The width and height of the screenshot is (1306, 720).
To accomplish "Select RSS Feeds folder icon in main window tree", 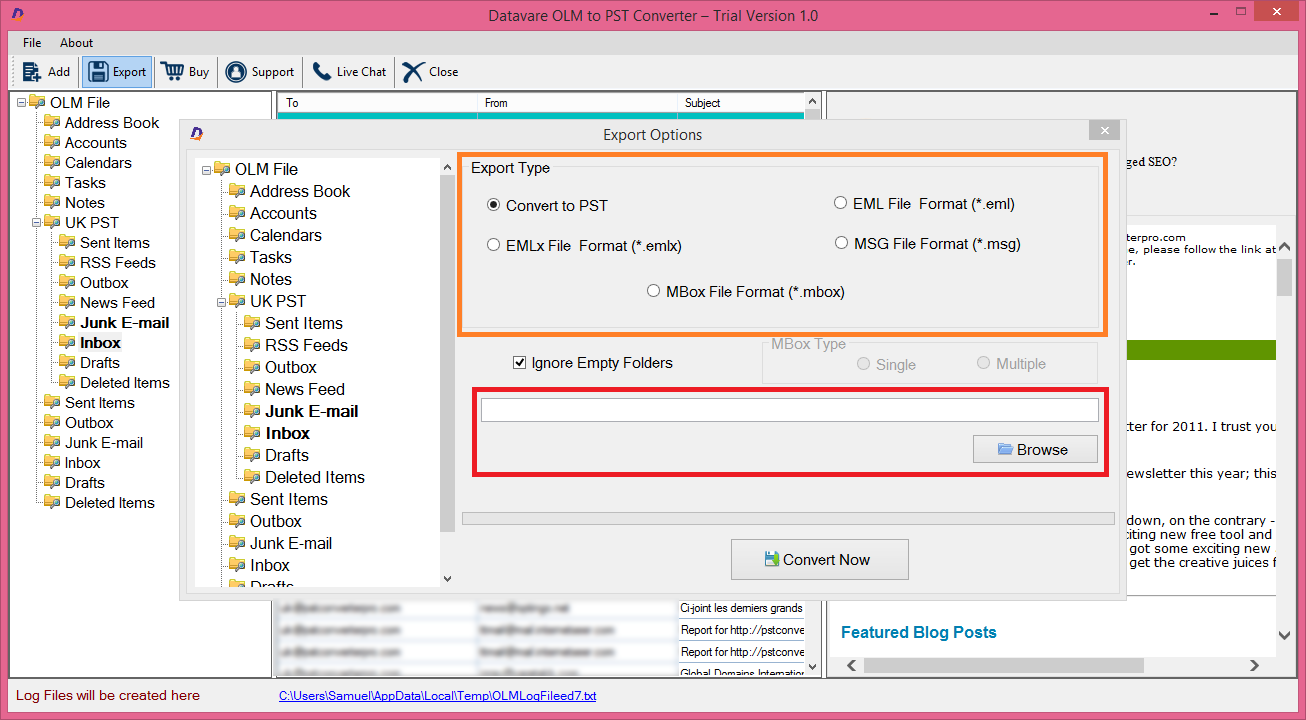I will [x=68, y=262].
